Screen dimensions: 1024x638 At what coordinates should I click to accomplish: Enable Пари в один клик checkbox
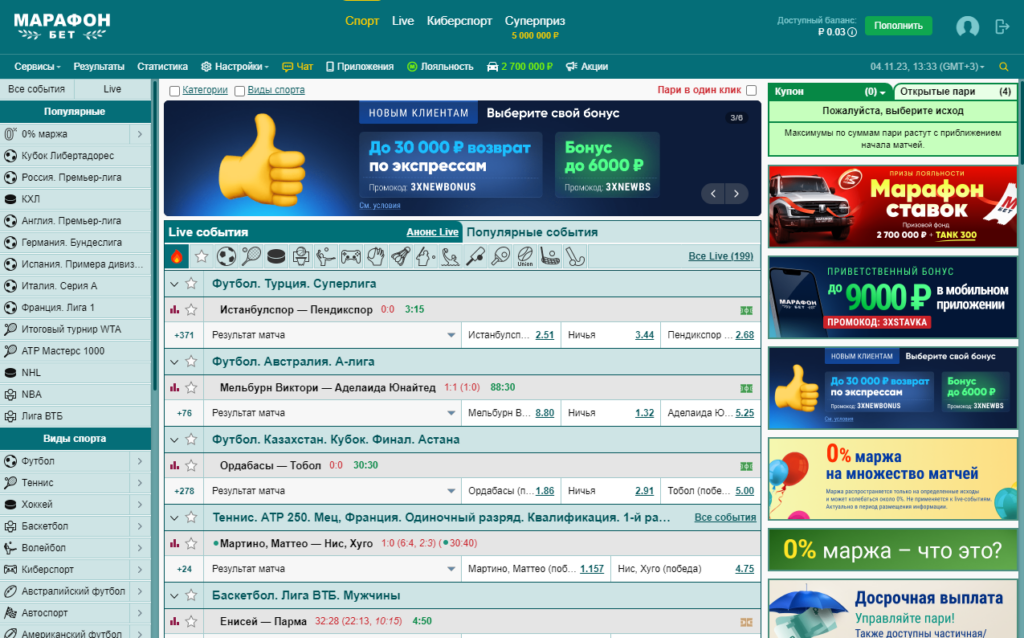[x=752, y=90]
